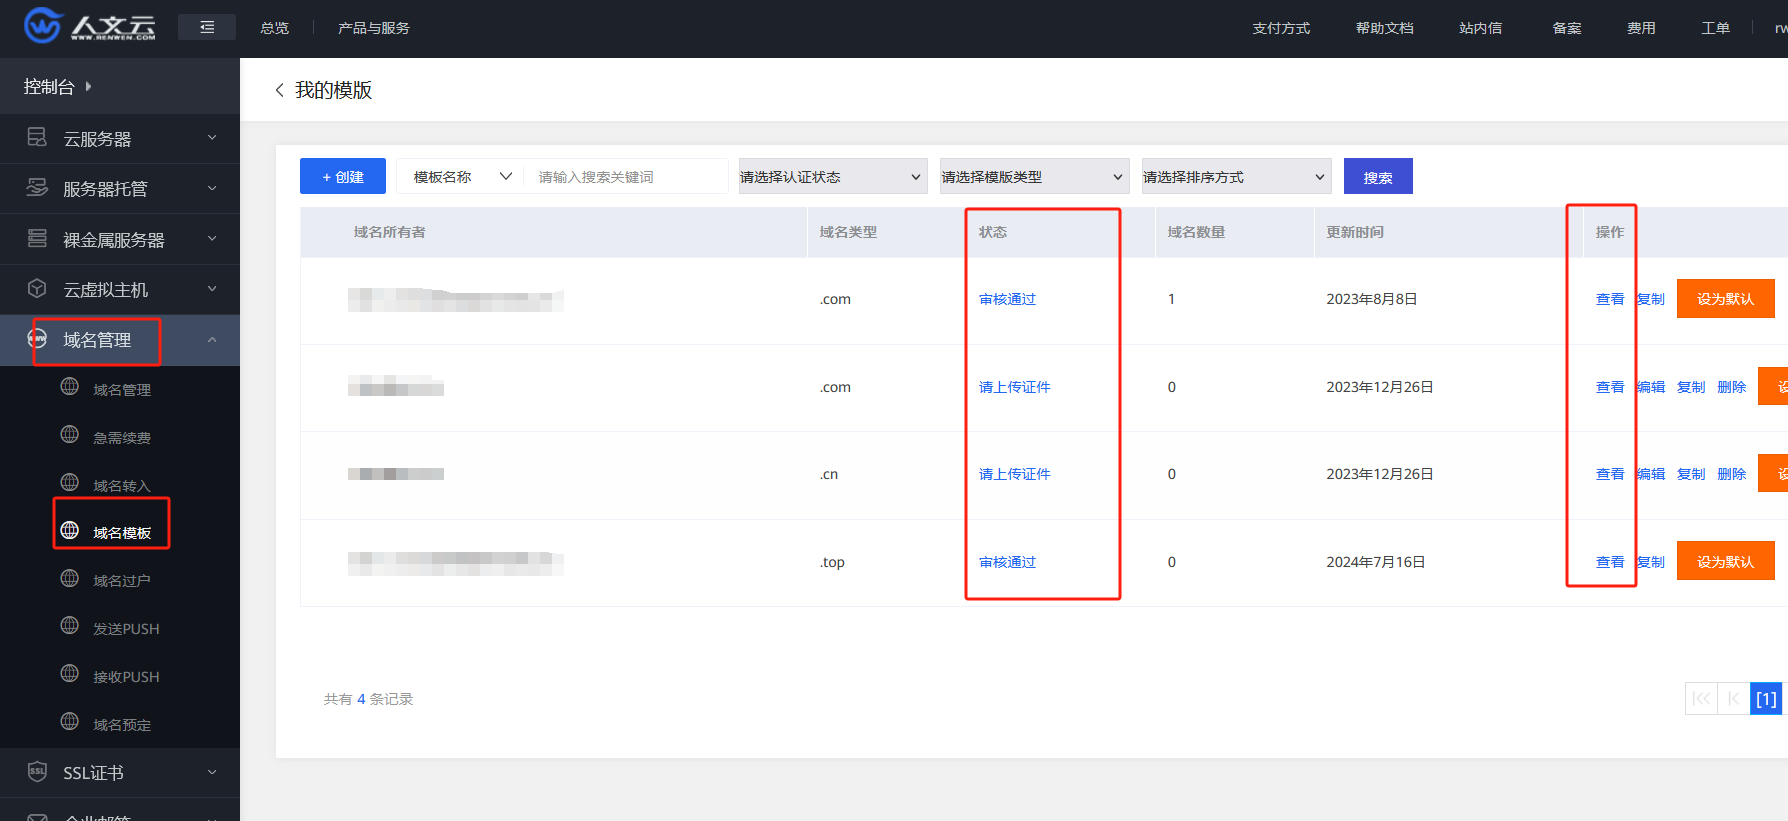Viewport: 1788px width, 821px height.
Task: Click the 创建 button
Action: click(x=343, y=176)
